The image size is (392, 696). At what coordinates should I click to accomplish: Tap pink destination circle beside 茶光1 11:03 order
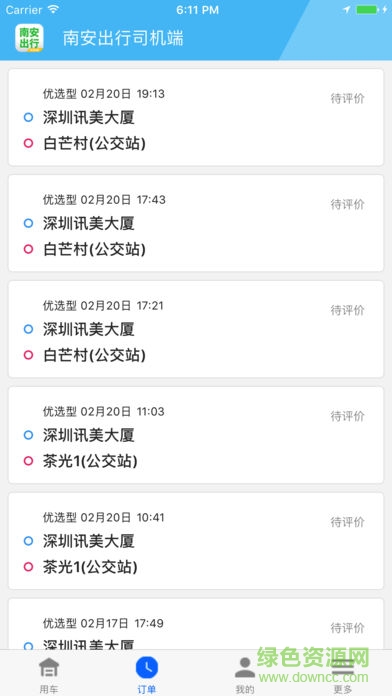28,461
